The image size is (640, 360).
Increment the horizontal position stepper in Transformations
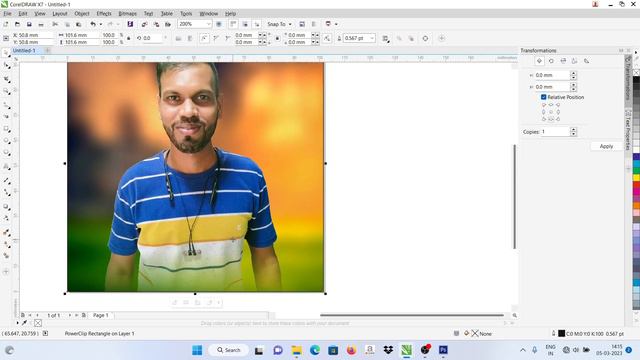pos(573,73)
